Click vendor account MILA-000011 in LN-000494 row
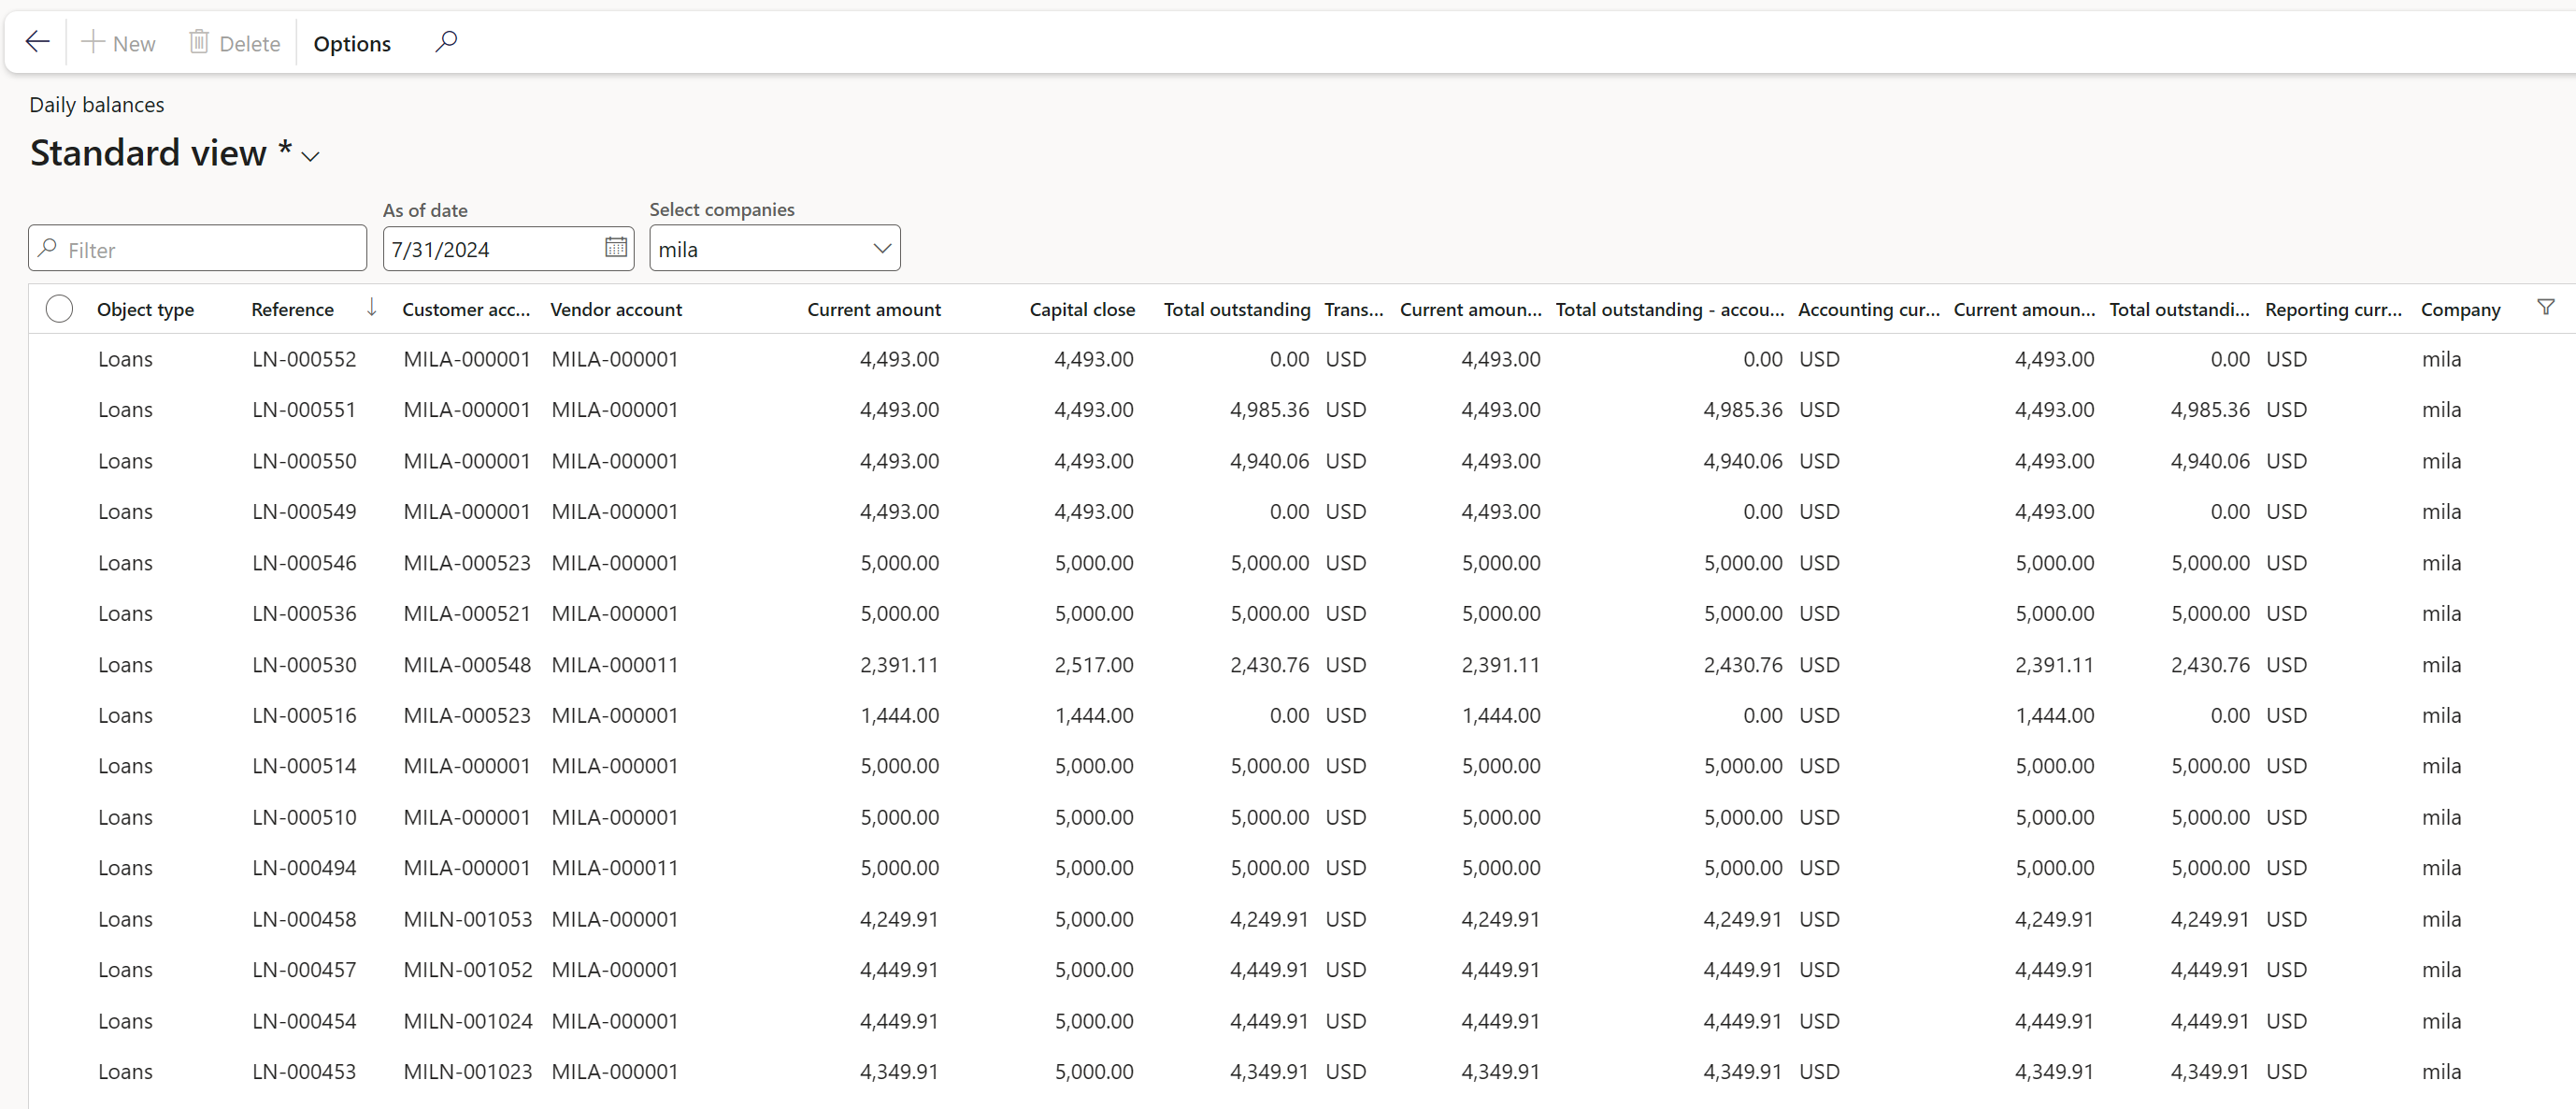Viewport: 2576px width, 1109px height. coord(615,868)
